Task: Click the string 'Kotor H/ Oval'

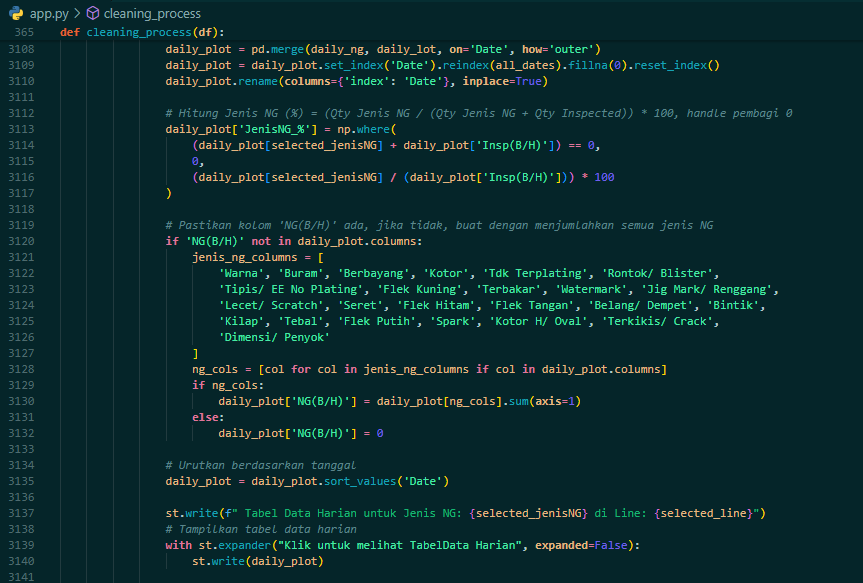Action: click(538, 321)
